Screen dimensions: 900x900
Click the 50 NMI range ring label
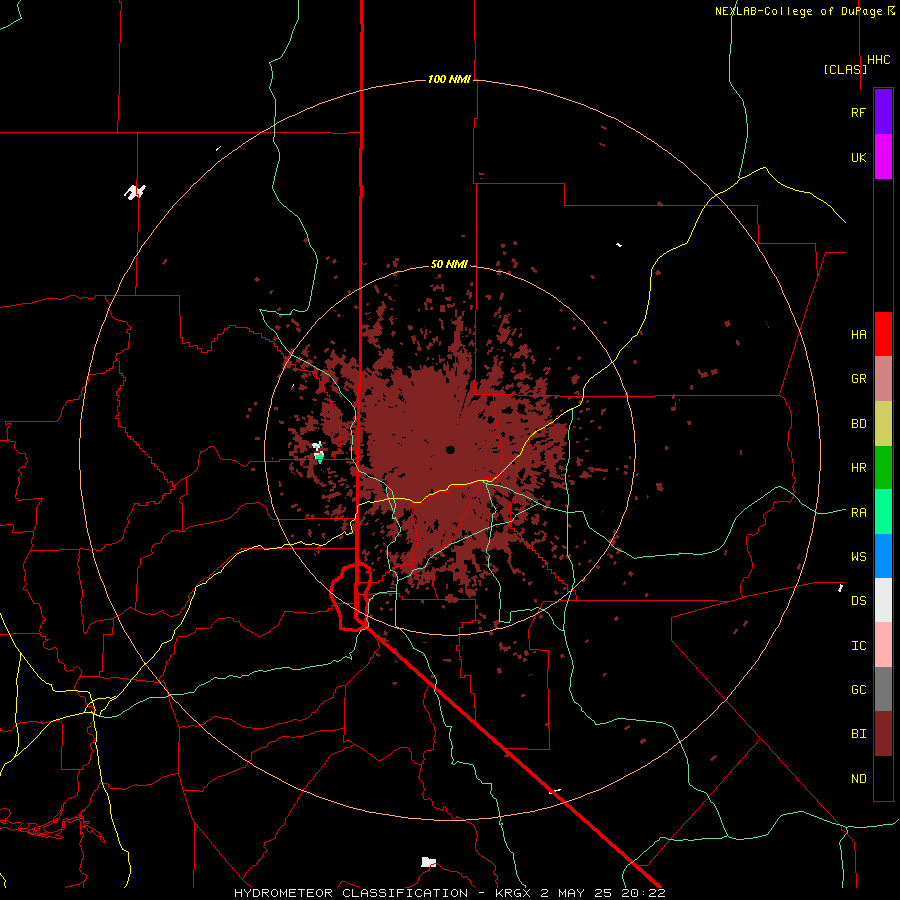click(449, 264)
